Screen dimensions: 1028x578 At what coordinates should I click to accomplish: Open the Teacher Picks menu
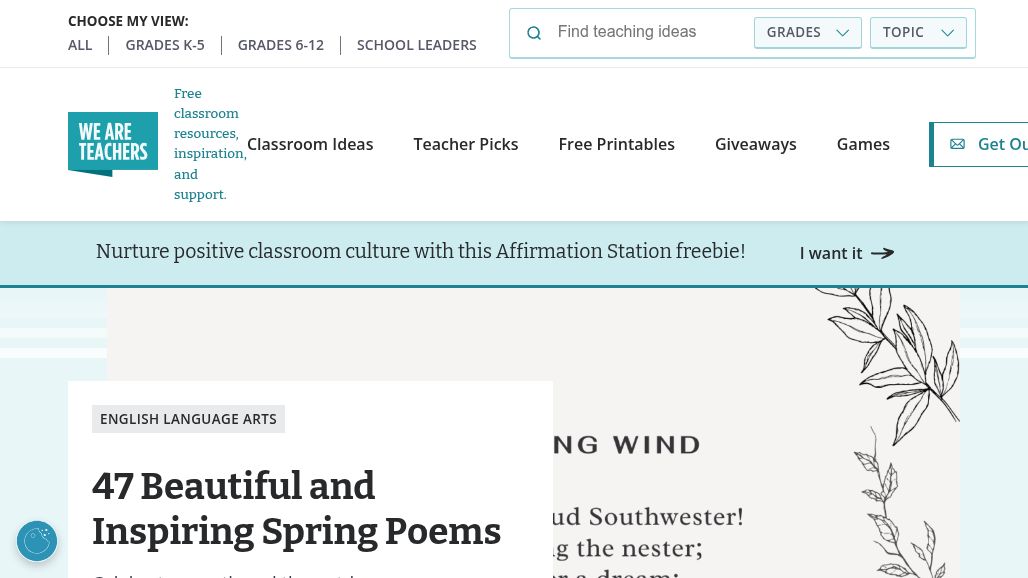(x=465, y=144)
